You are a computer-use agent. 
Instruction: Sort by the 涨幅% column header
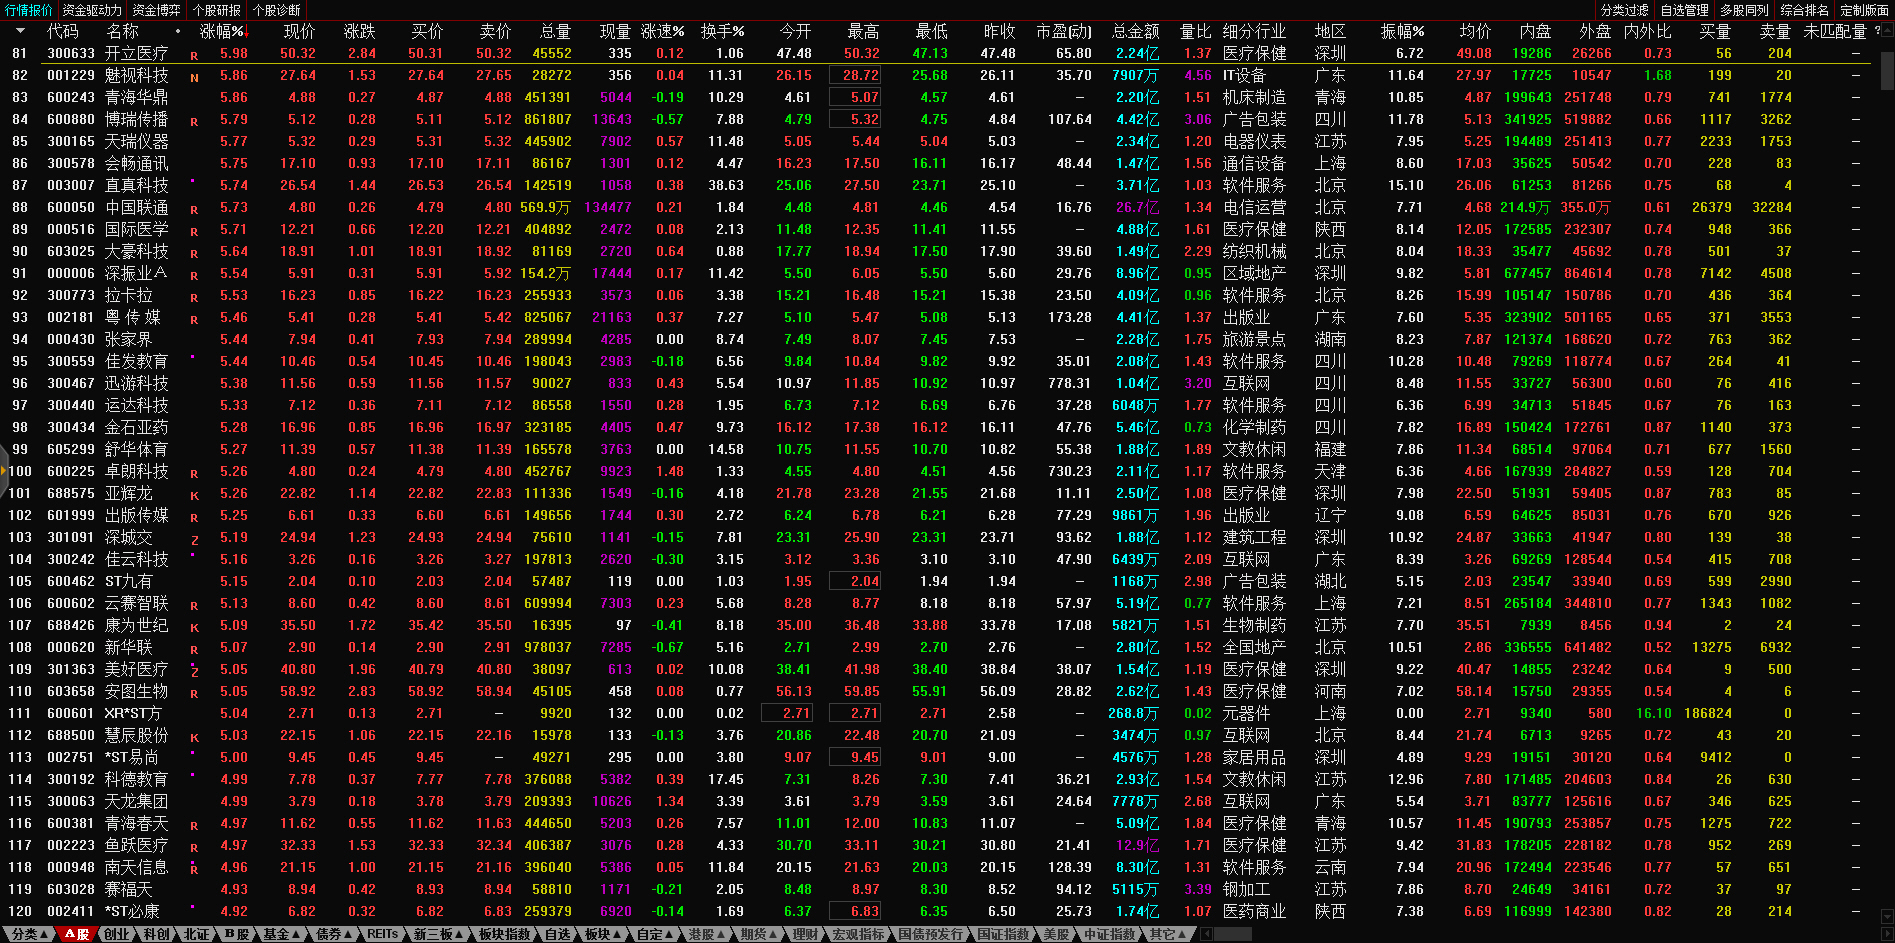point(222,32)
